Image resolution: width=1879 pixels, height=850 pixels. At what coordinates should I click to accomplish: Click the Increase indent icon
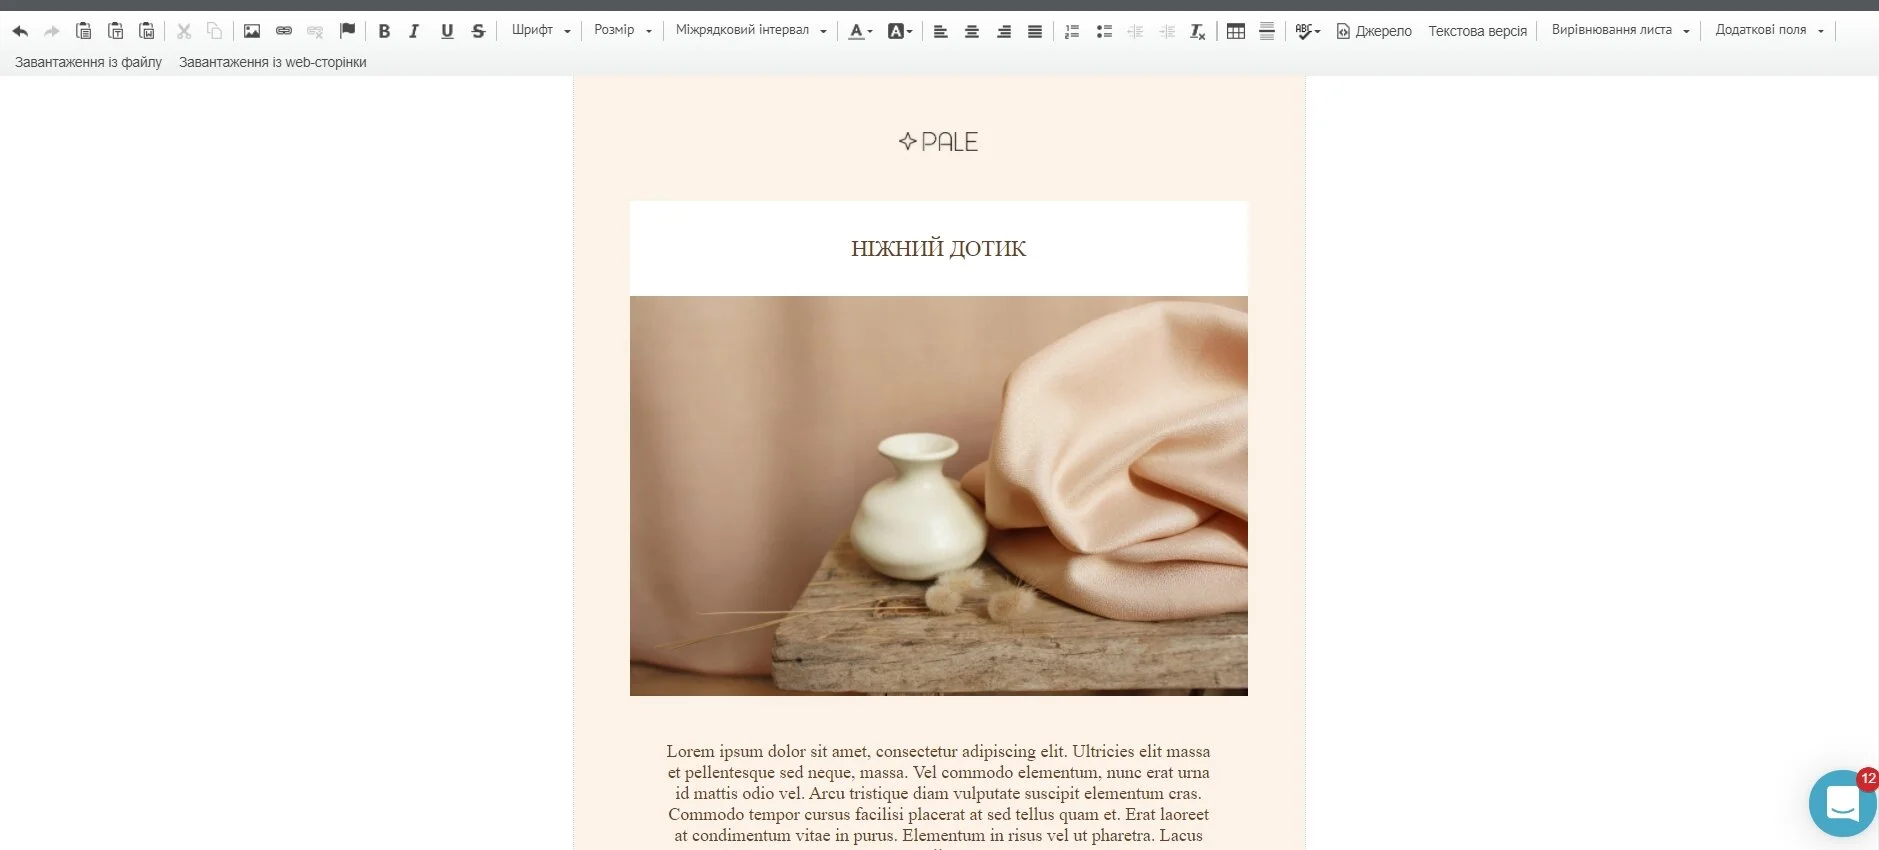[1167, 31]
